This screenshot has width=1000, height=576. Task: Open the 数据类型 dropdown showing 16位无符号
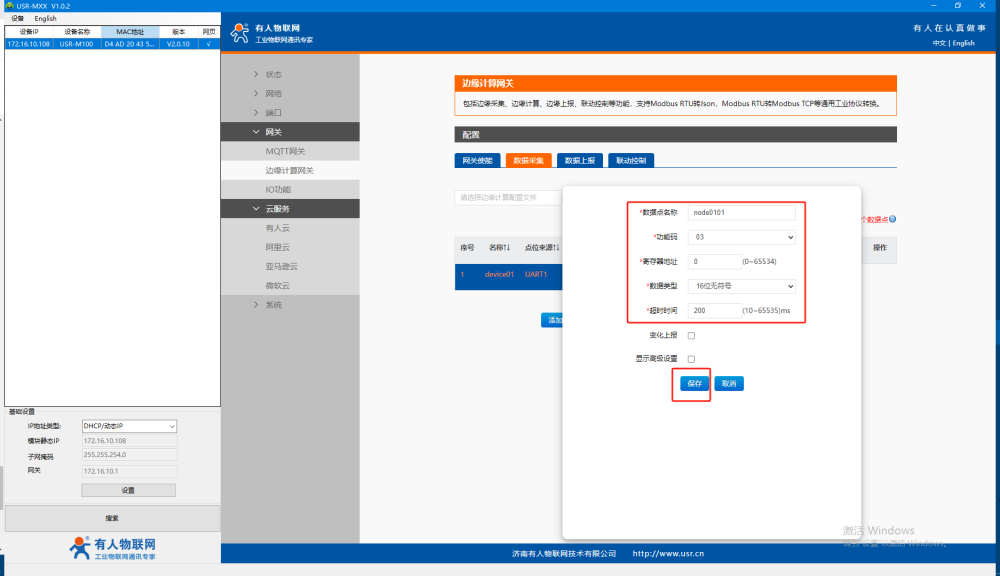(x=742, y=286)
